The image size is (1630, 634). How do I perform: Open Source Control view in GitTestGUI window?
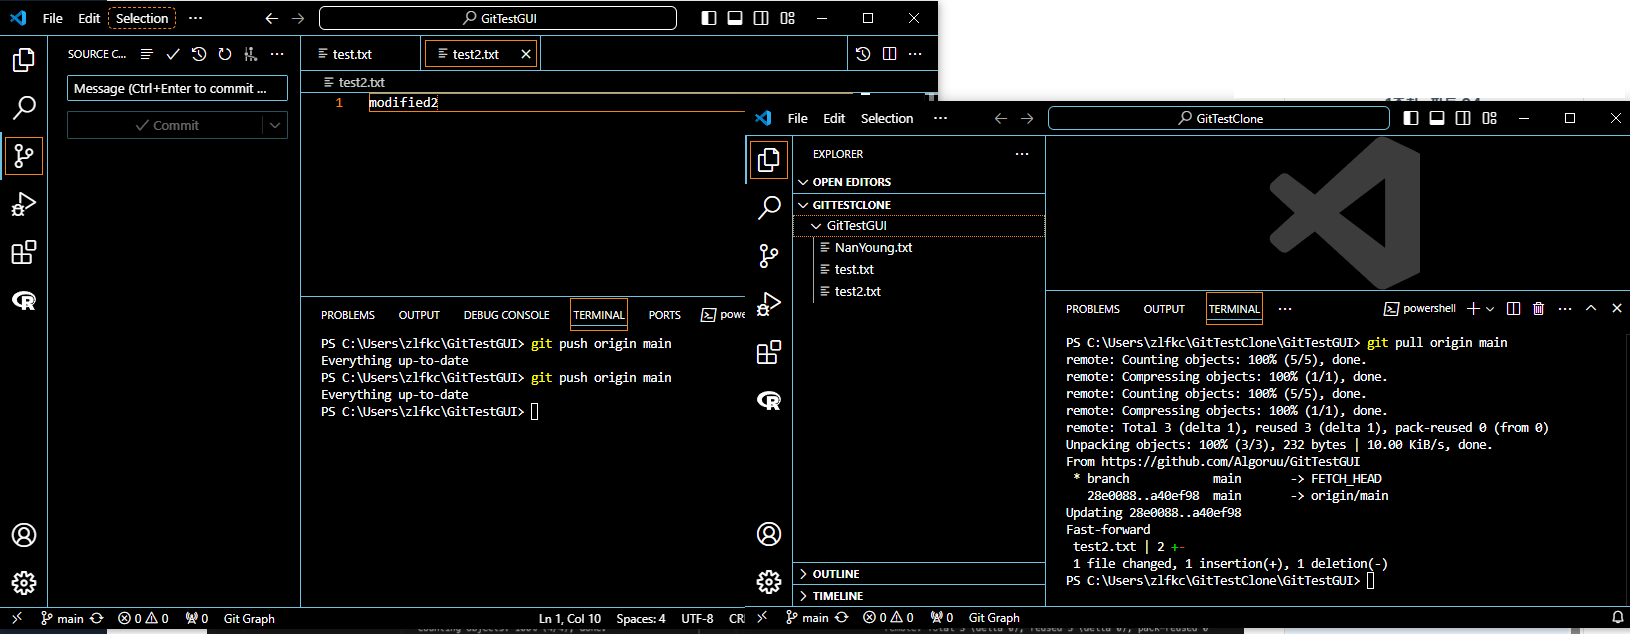(24, 156)
